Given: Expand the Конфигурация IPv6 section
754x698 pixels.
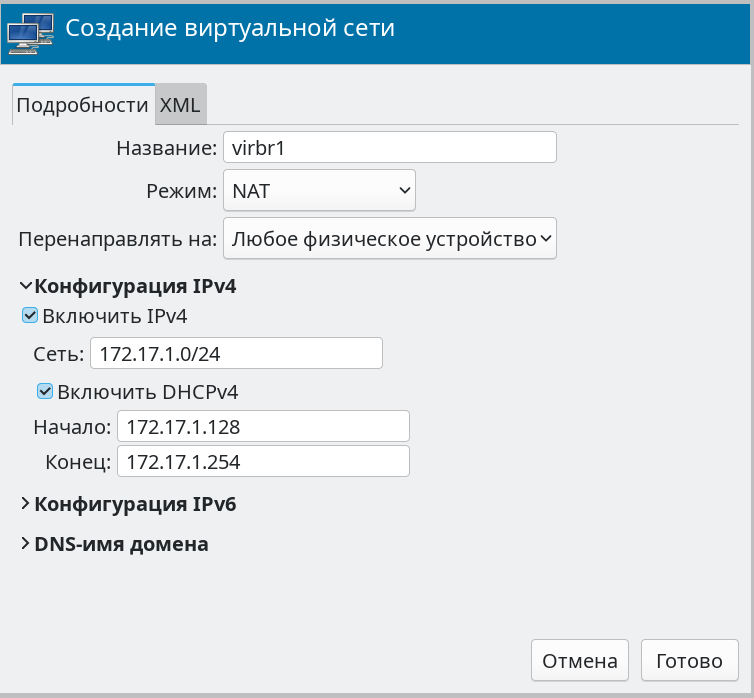Looking at the screenshot, I should click(26, 504).
